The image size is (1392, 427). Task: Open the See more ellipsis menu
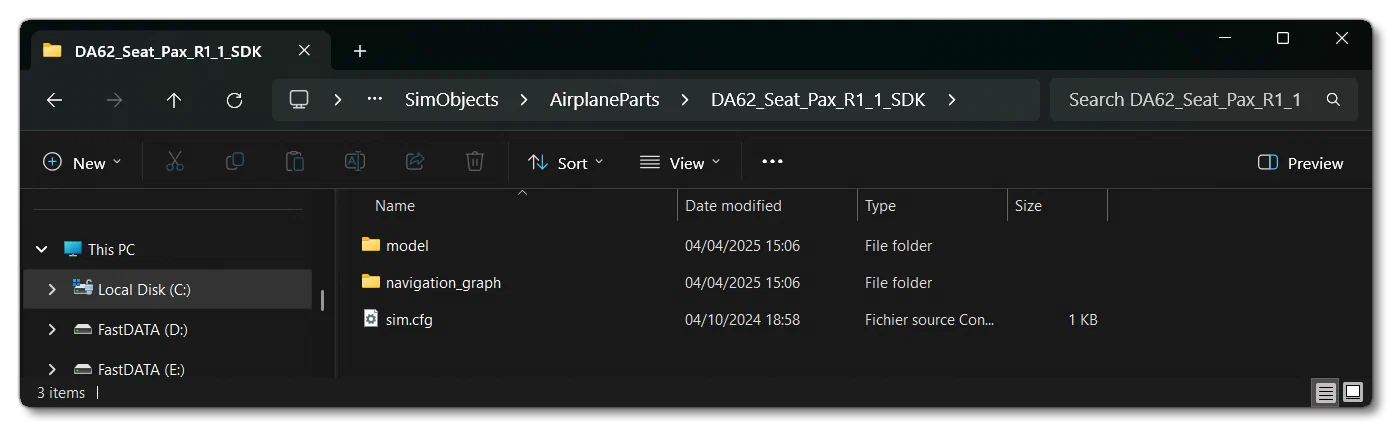[x=772, y=162]
